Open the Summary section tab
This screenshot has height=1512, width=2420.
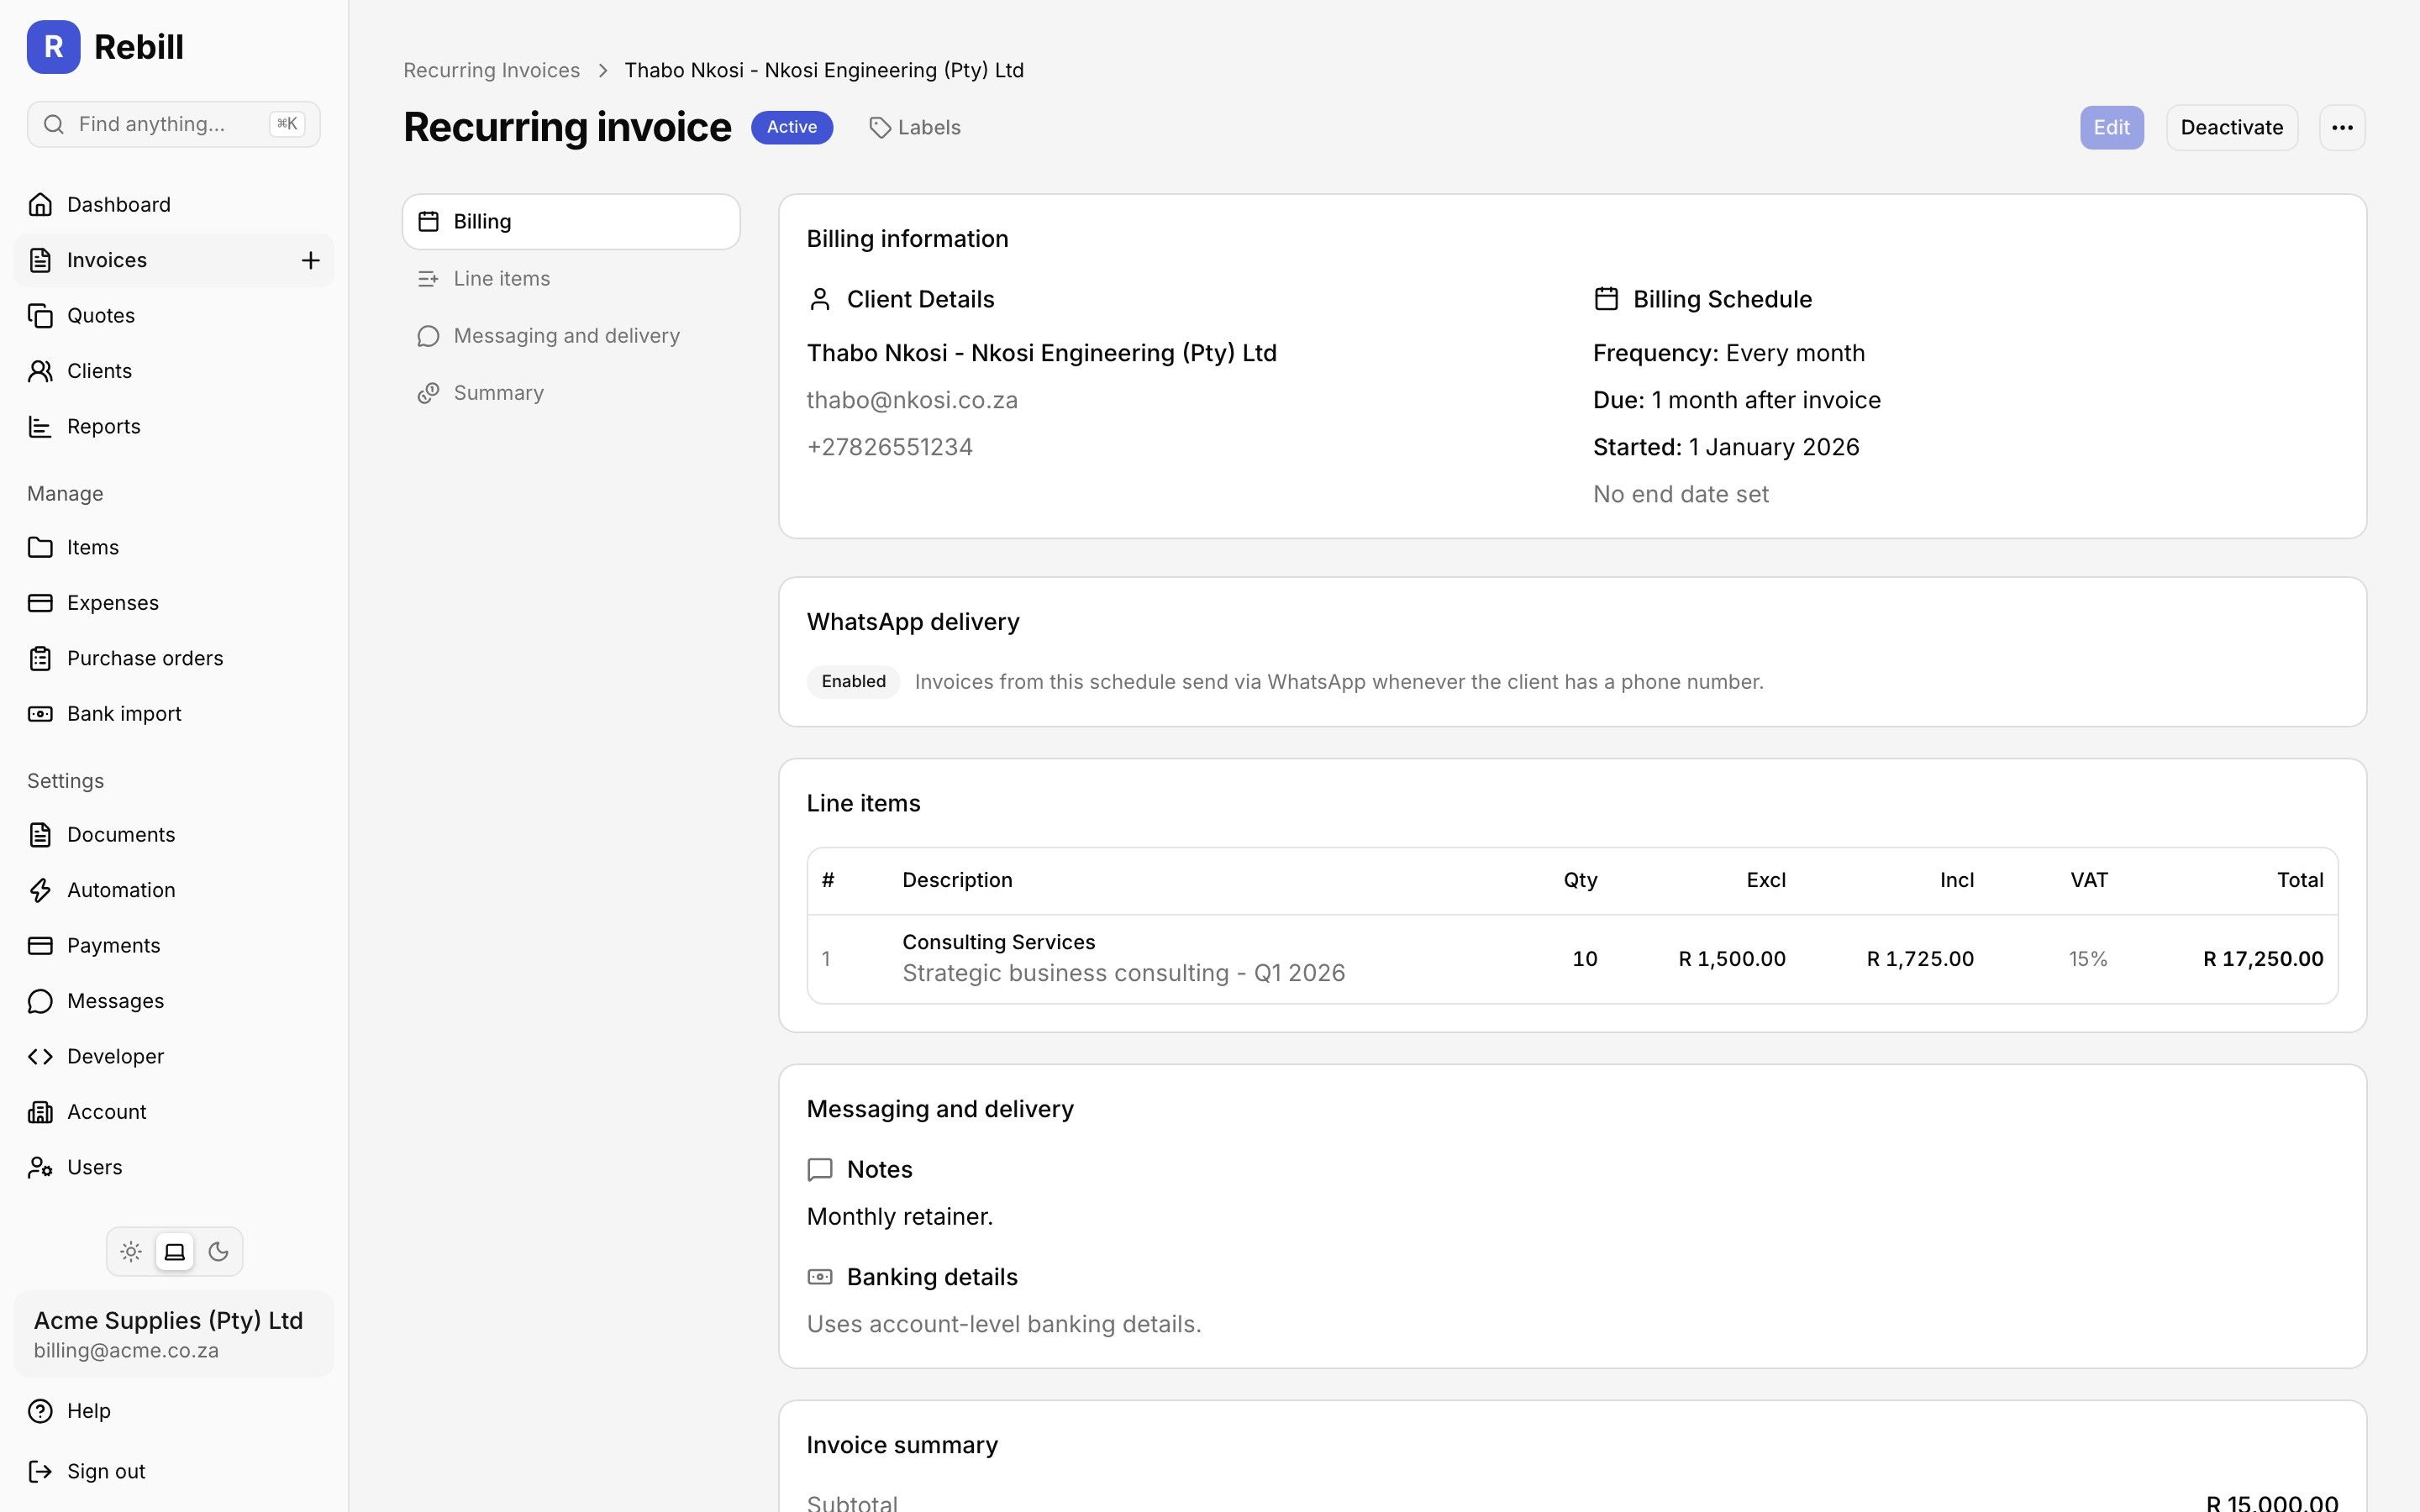pos(571,393)
